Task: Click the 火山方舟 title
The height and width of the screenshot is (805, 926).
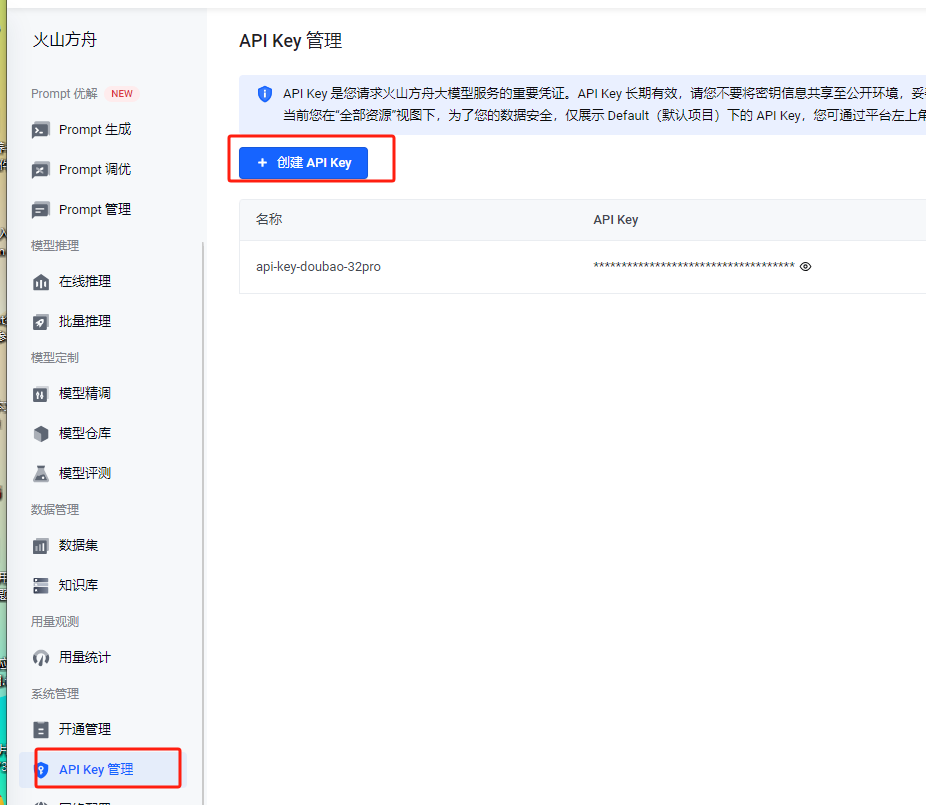Action: 64,40
